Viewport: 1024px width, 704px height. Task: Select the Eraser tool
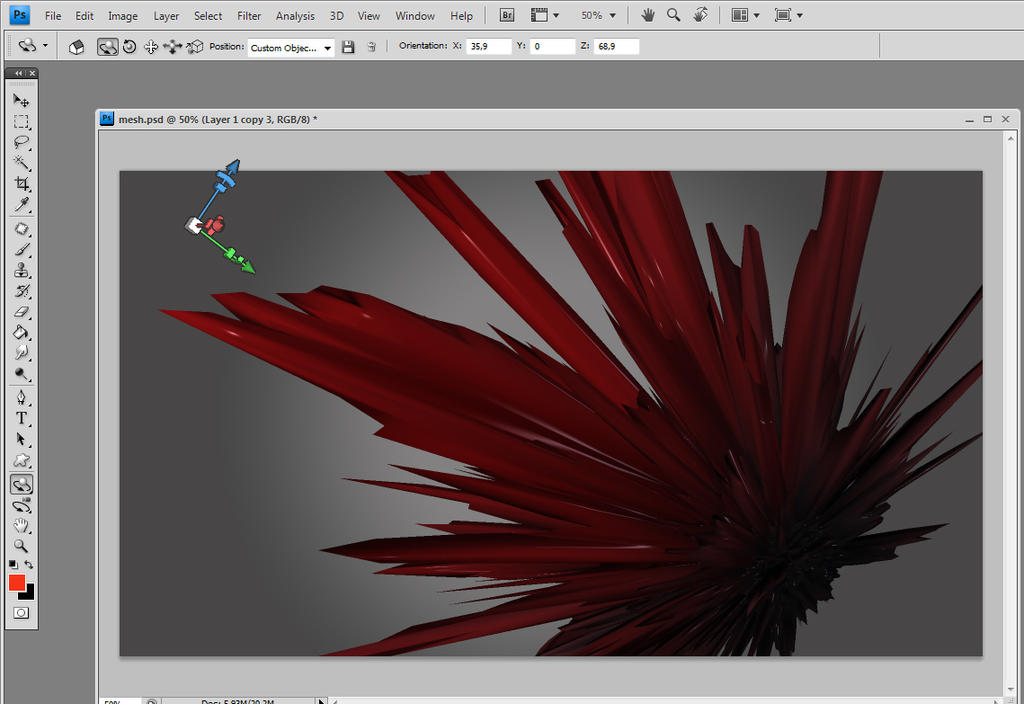[x=21, y=312]
